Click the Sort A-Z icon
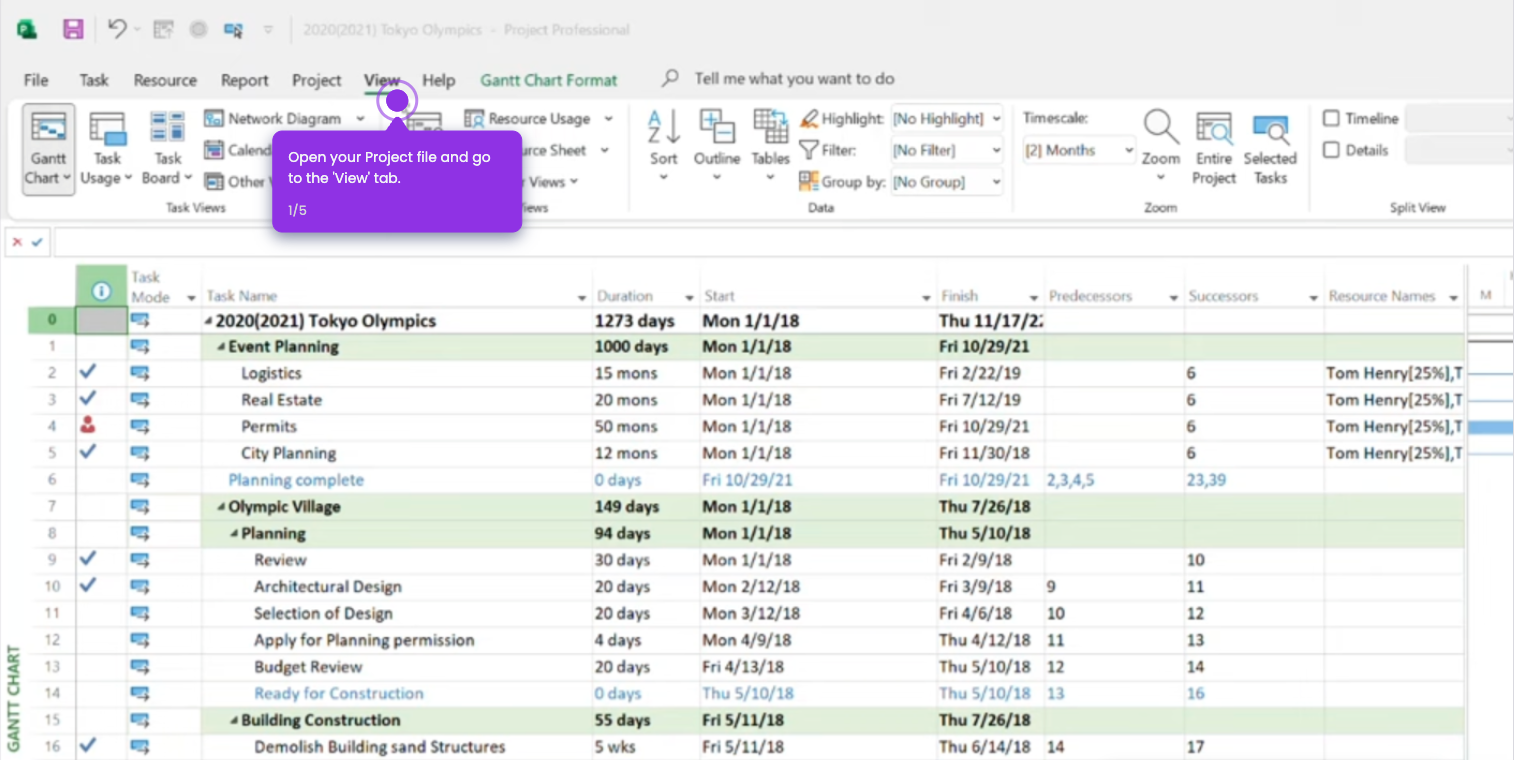 pos(664,128)
